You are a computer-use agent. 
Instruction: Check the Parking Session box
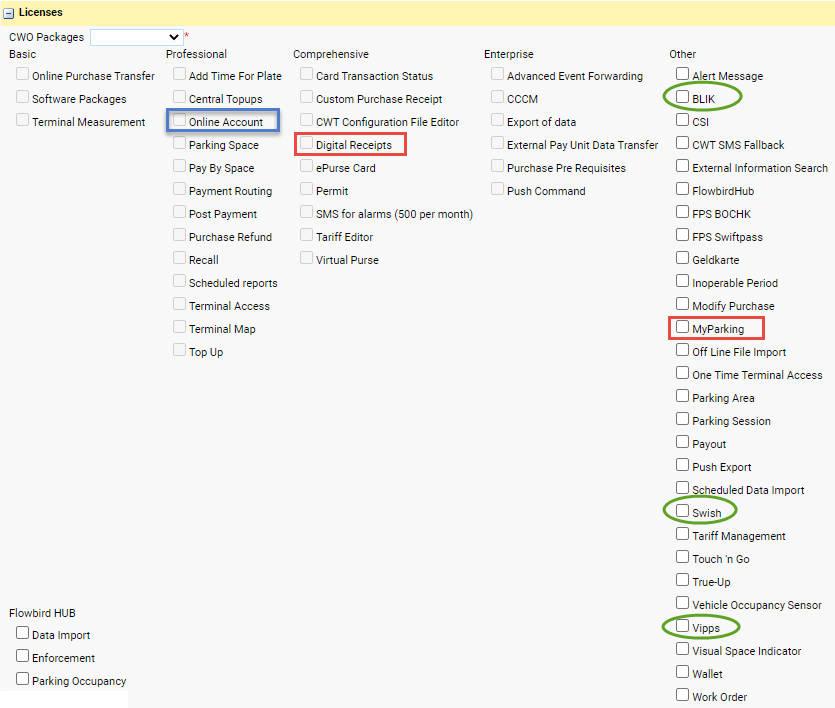(x=682, y=418)
